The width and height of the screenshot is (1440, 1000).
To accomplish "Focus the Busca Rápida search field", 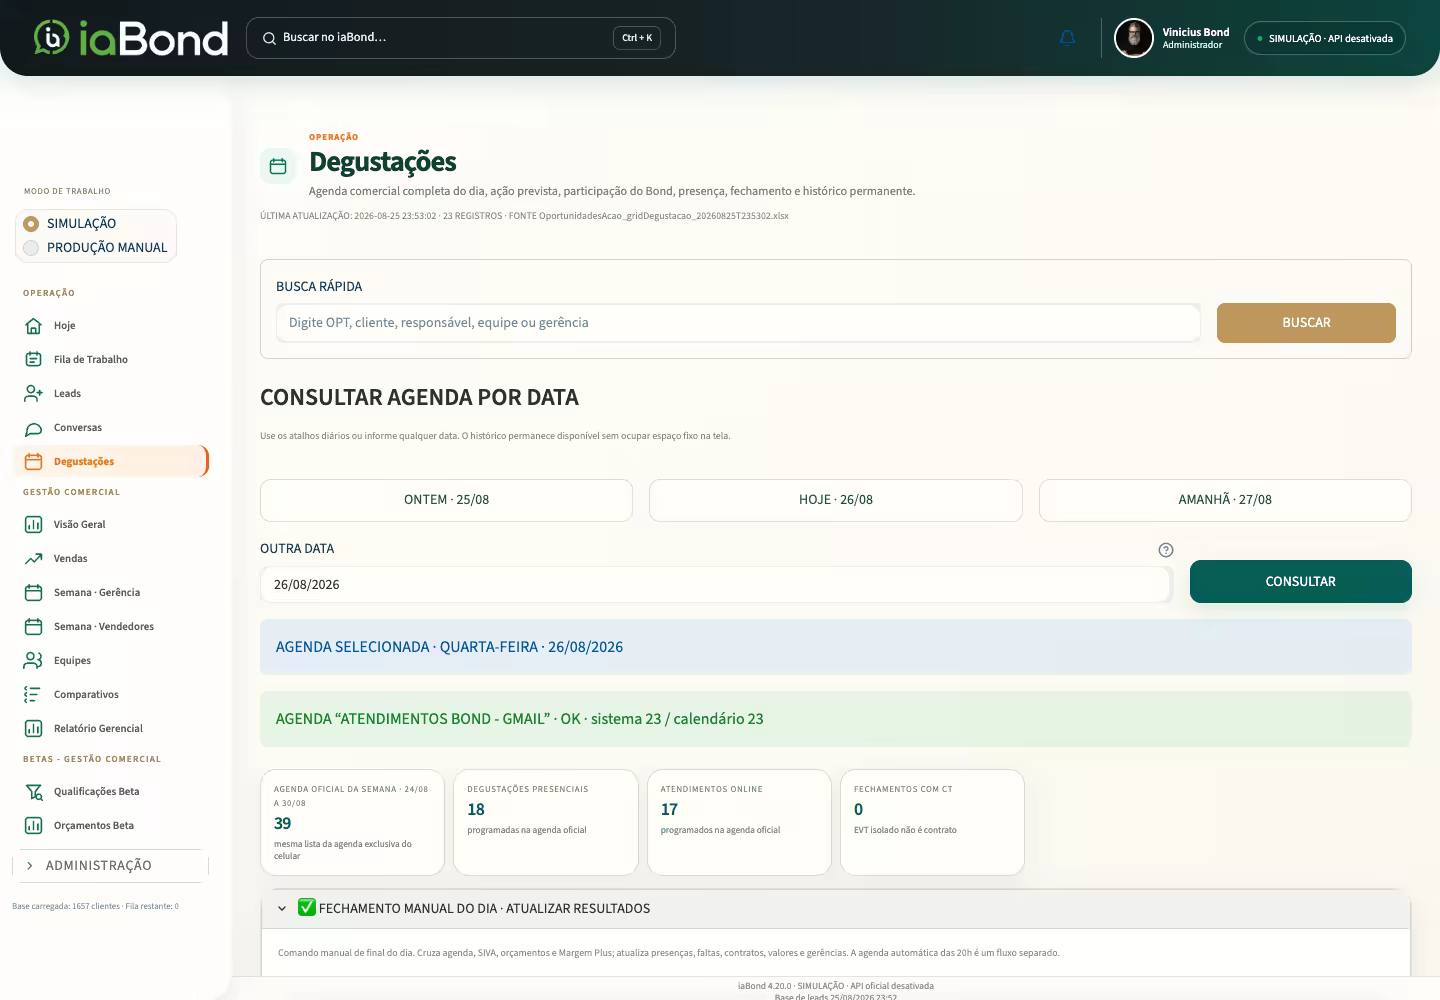I will coord(738,323).
